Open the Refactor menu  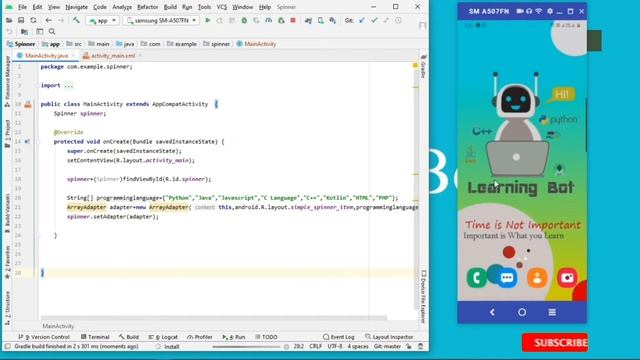pyautogui.click(x=147, y=7)
